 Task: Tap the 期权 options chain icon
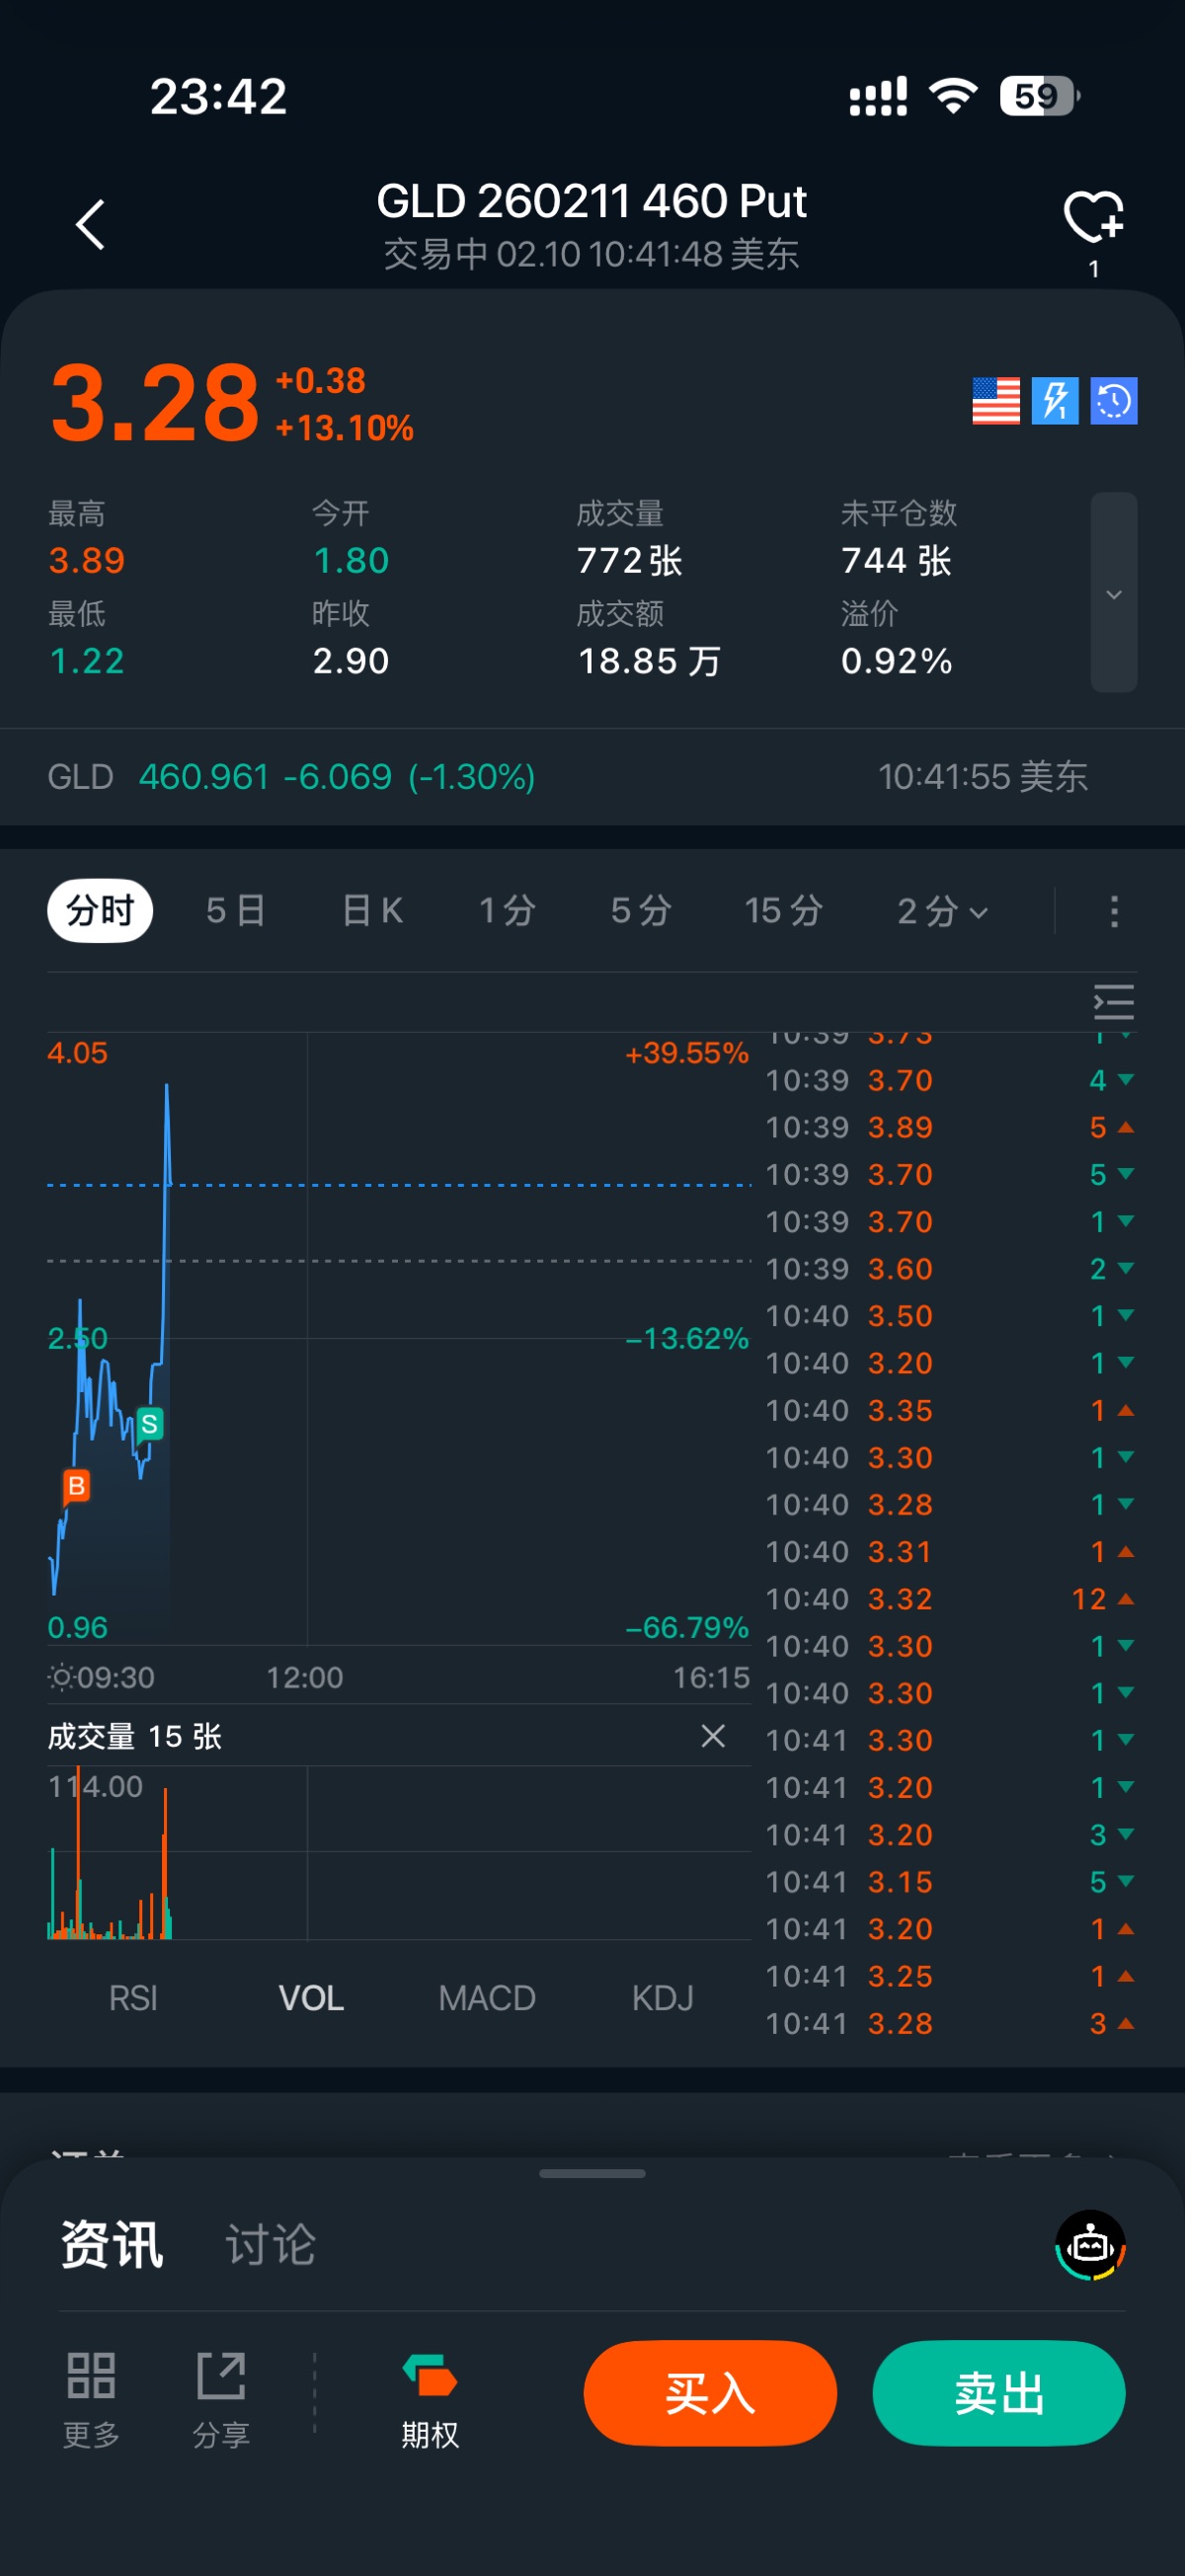tap(430, 2395)
